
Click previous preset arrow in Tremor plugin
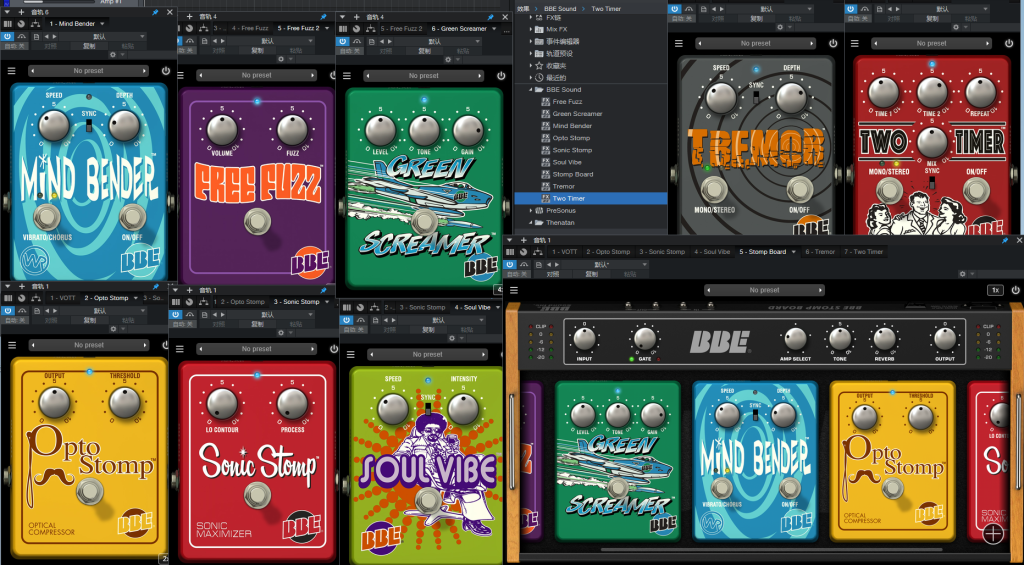(x=700, y=44)
